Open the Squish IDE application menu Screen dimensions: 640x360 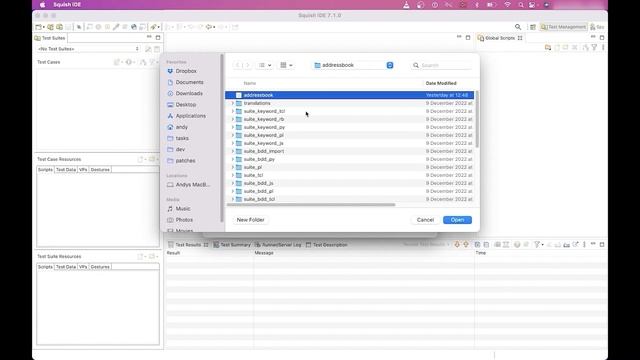[x=67, y=5]
